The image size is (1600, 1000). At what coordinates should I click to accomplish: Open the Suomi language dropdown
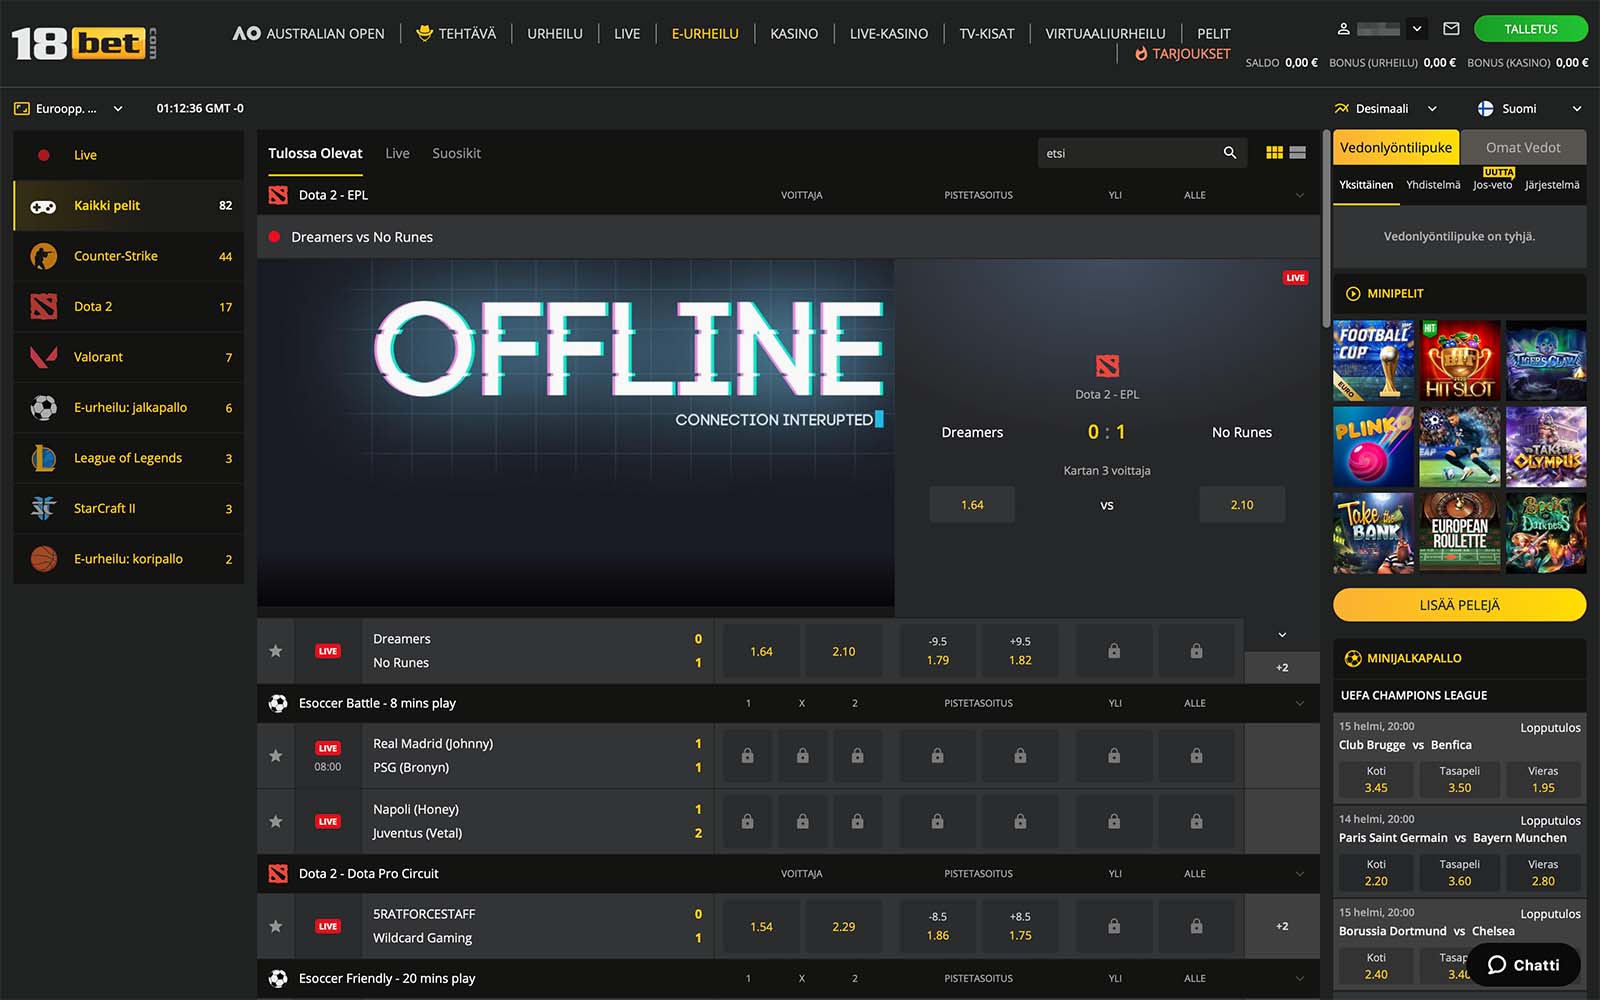click(1530, 108)
